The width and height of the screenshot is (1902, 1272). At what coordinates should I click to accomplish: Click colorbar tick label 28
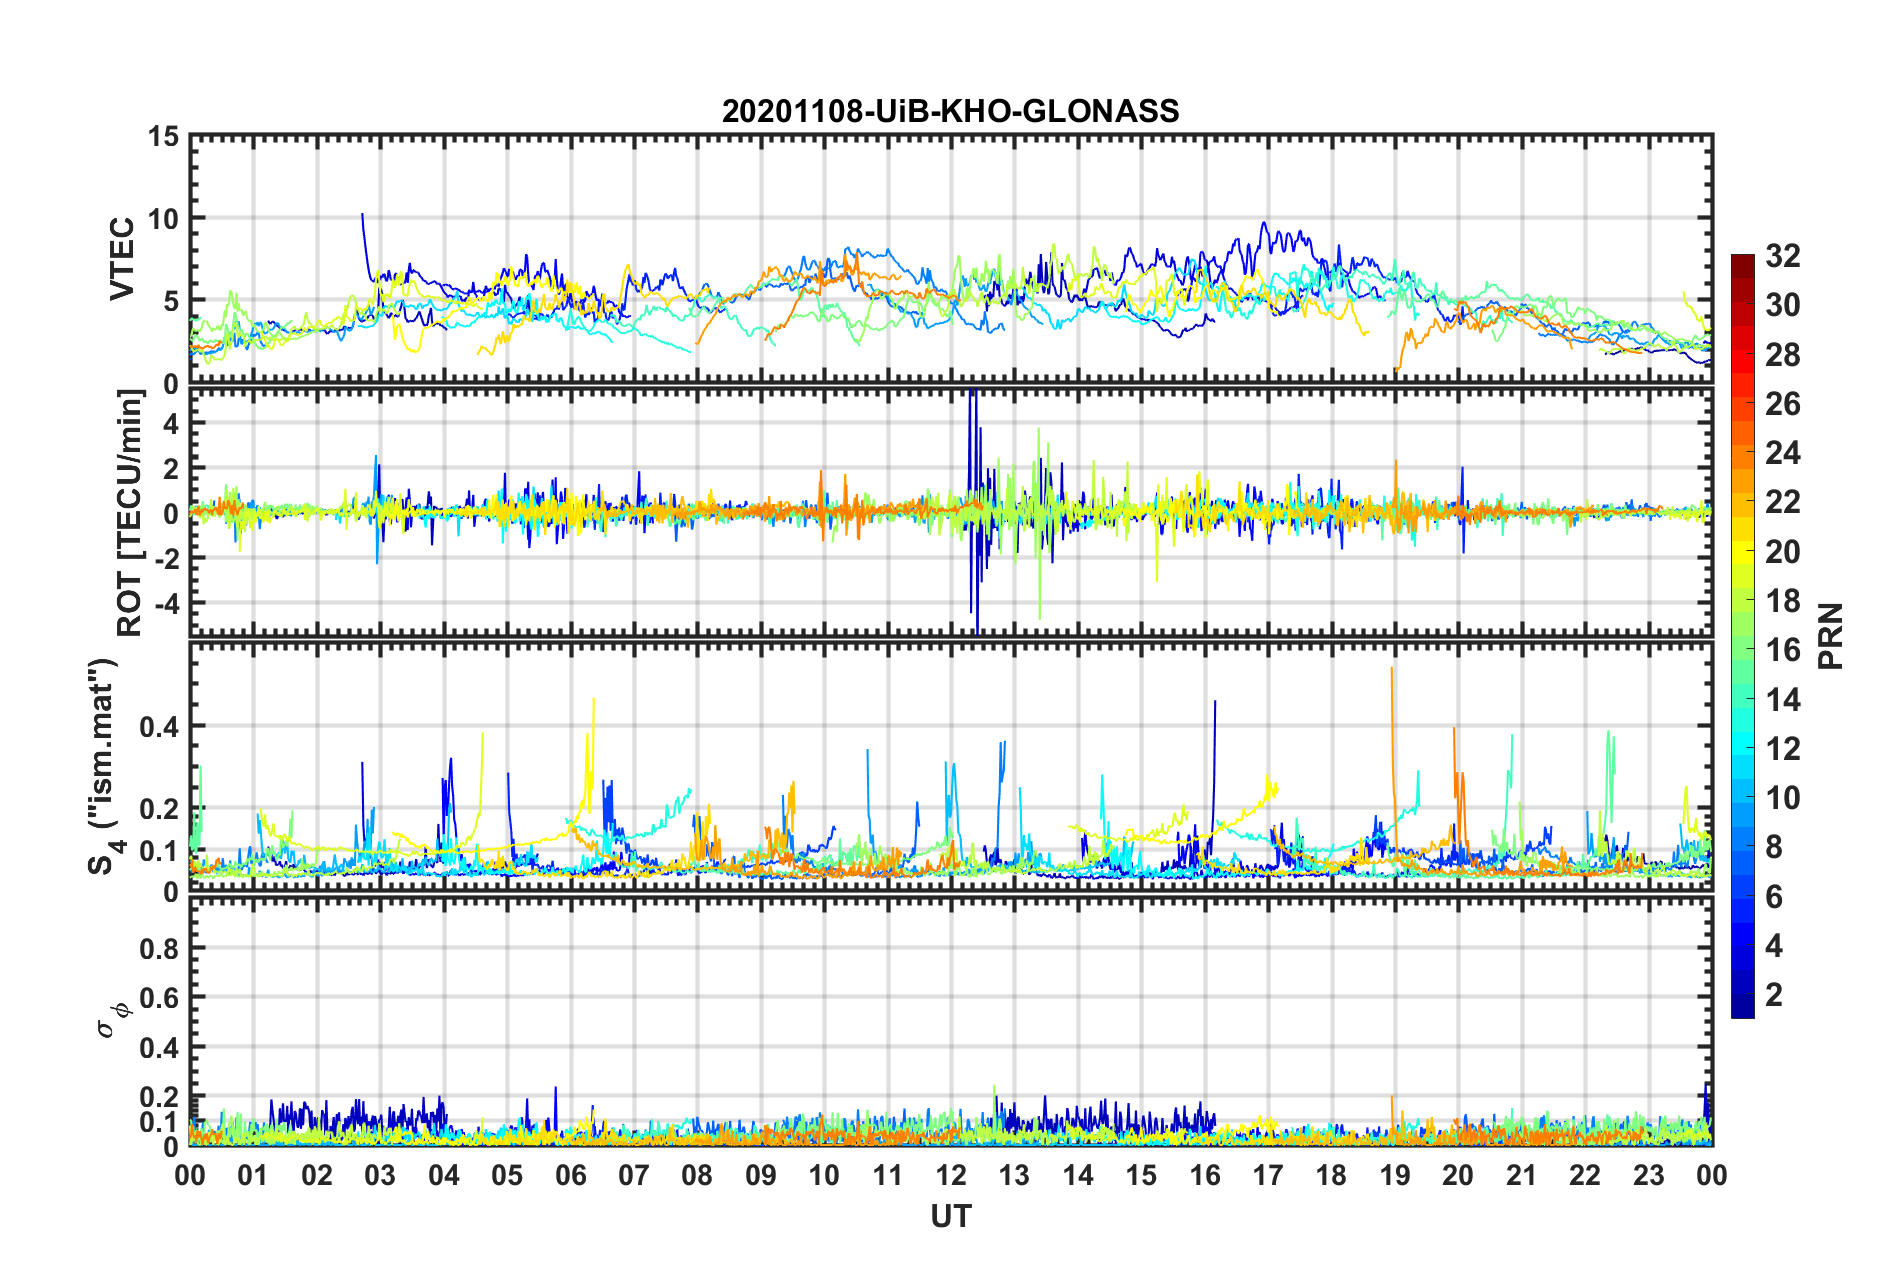(x=1782, y=355)
